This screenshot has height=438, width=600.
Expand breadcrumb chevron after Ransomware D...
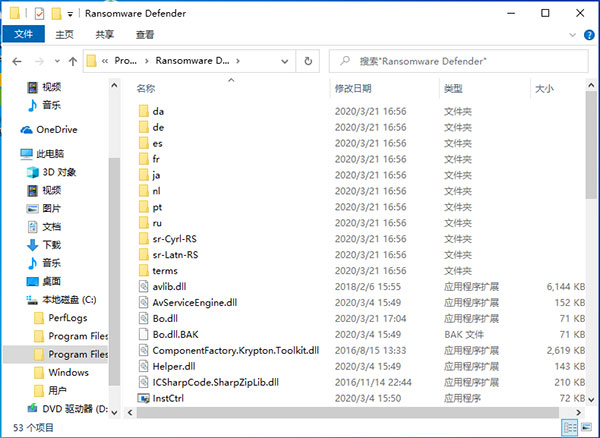[238, 61]
